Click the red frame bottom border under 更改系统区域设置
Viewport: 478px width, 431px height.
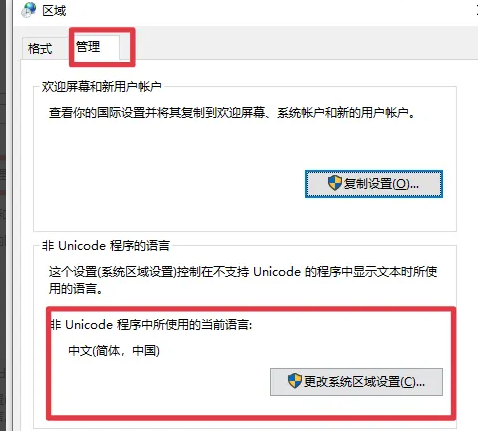[x=251, y=417]
